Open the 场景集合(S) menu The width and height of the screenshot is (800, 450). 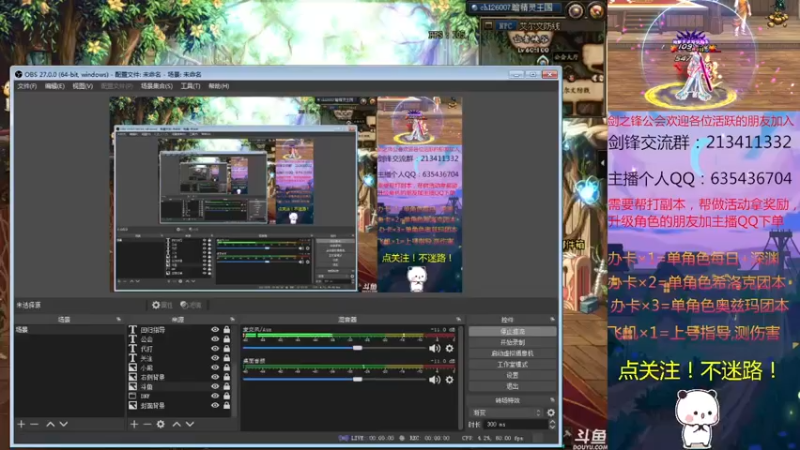pyautogui.click(x=157, y=86)
